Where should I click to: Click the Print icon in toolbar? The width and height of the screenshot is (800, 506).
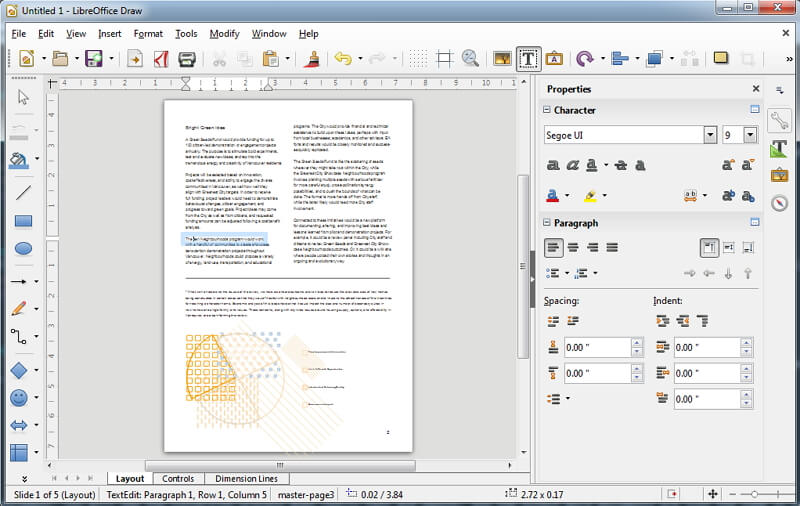click(187, 59)
